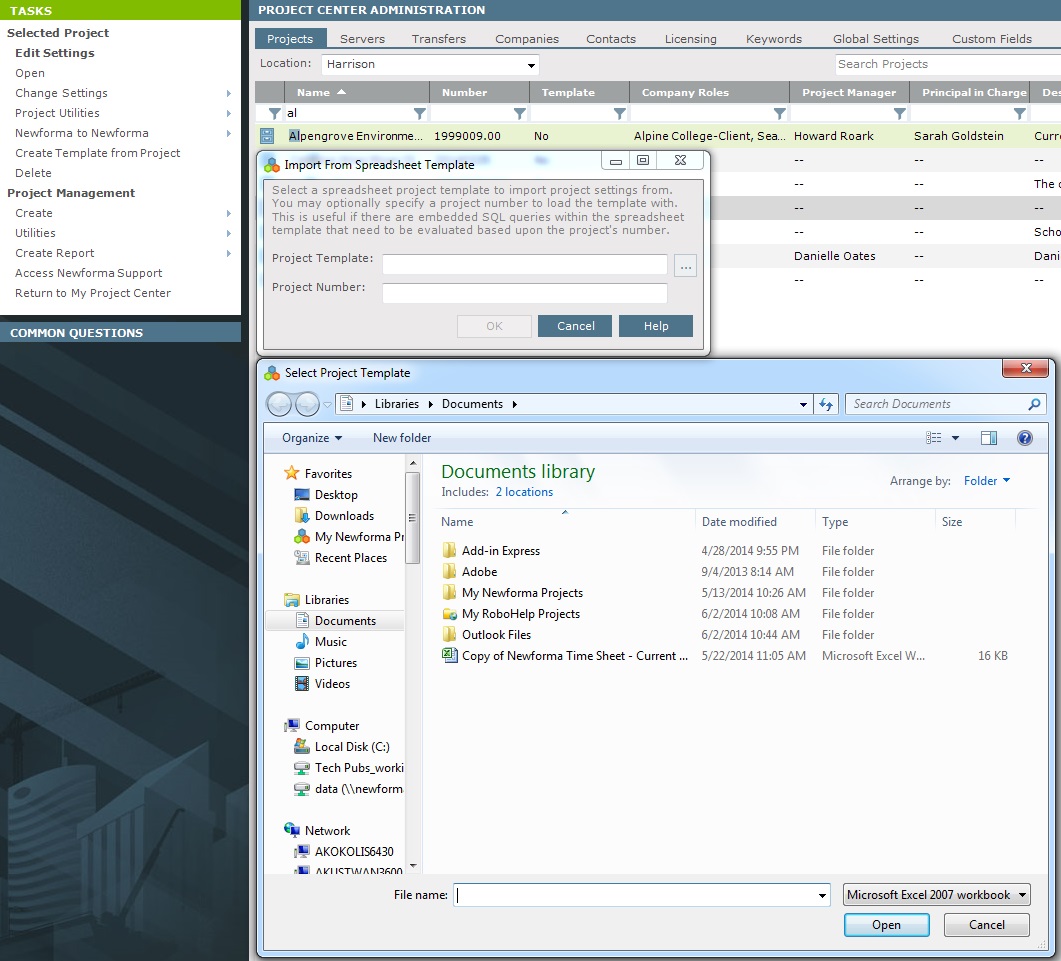
Task: Expand the Location Harrison dropdown
Action: [531, 65]
